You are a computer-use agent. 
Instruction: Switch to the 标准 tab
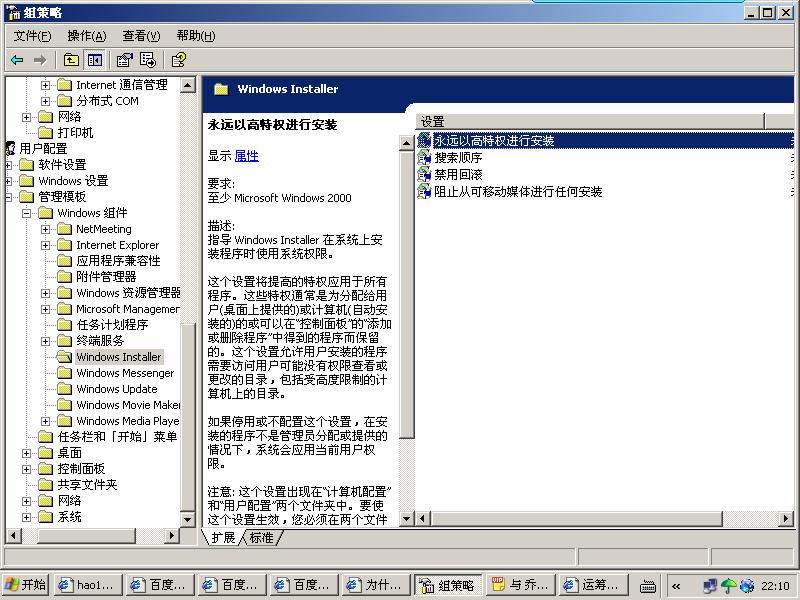[262, 537]
